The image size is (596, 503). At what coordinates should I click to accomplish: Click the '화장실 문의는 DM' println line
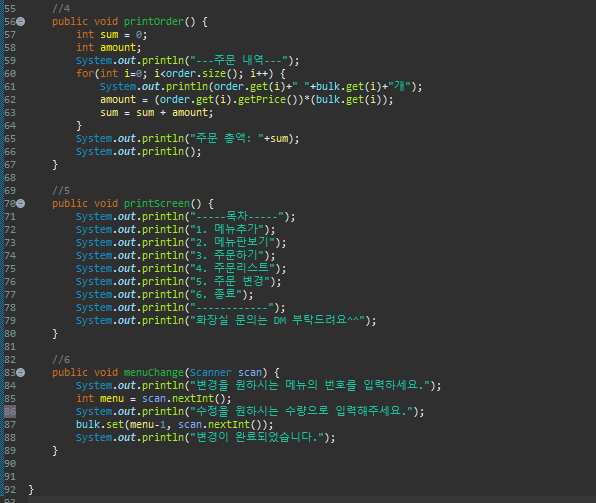(x=226, y=321)
